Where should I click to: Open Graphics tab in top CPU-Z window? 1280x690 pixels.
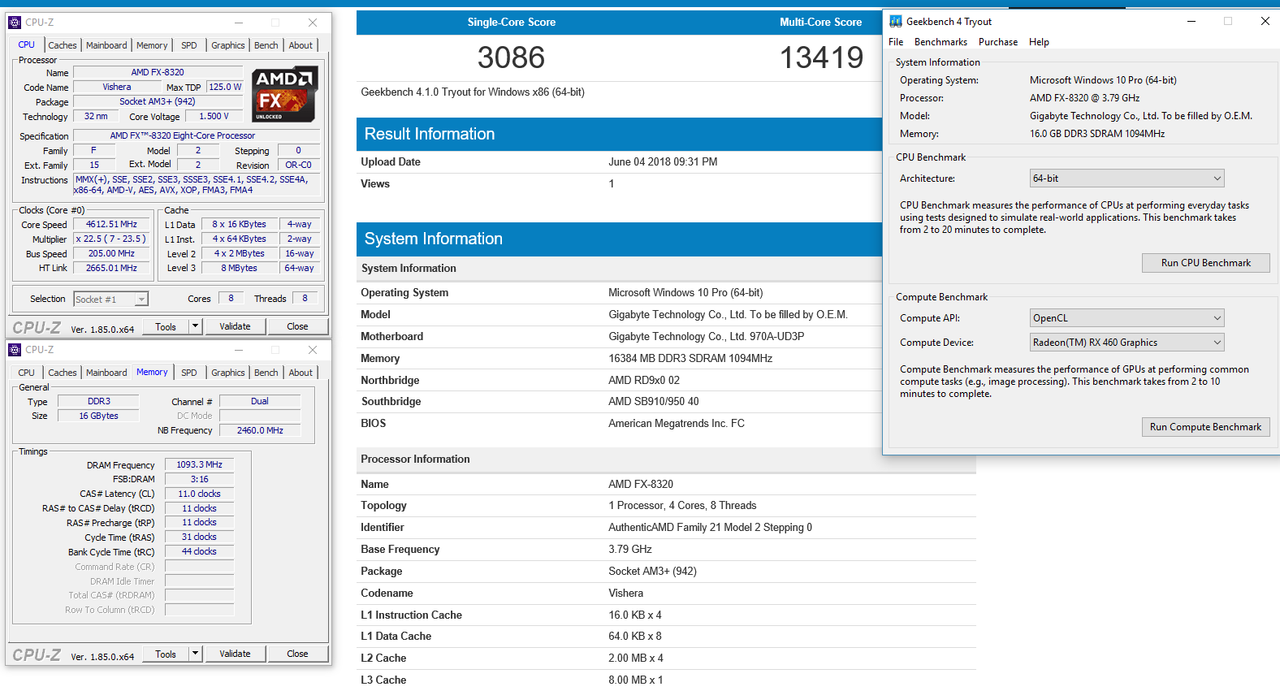click(228, 45)
